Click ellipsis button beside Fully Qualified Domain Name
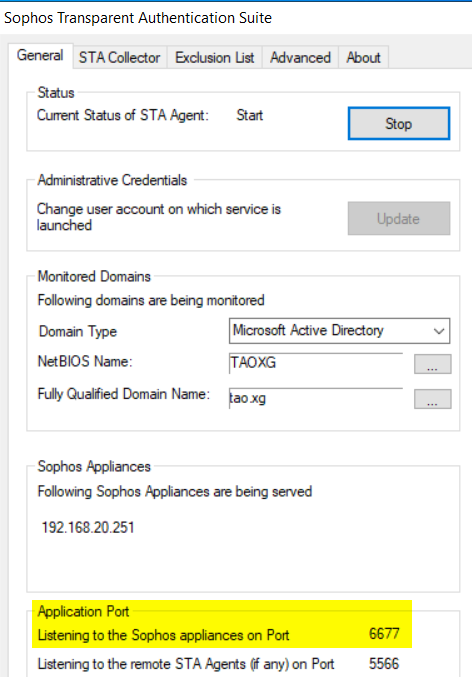This screenshot has height=677, width=472. point(432,399)
